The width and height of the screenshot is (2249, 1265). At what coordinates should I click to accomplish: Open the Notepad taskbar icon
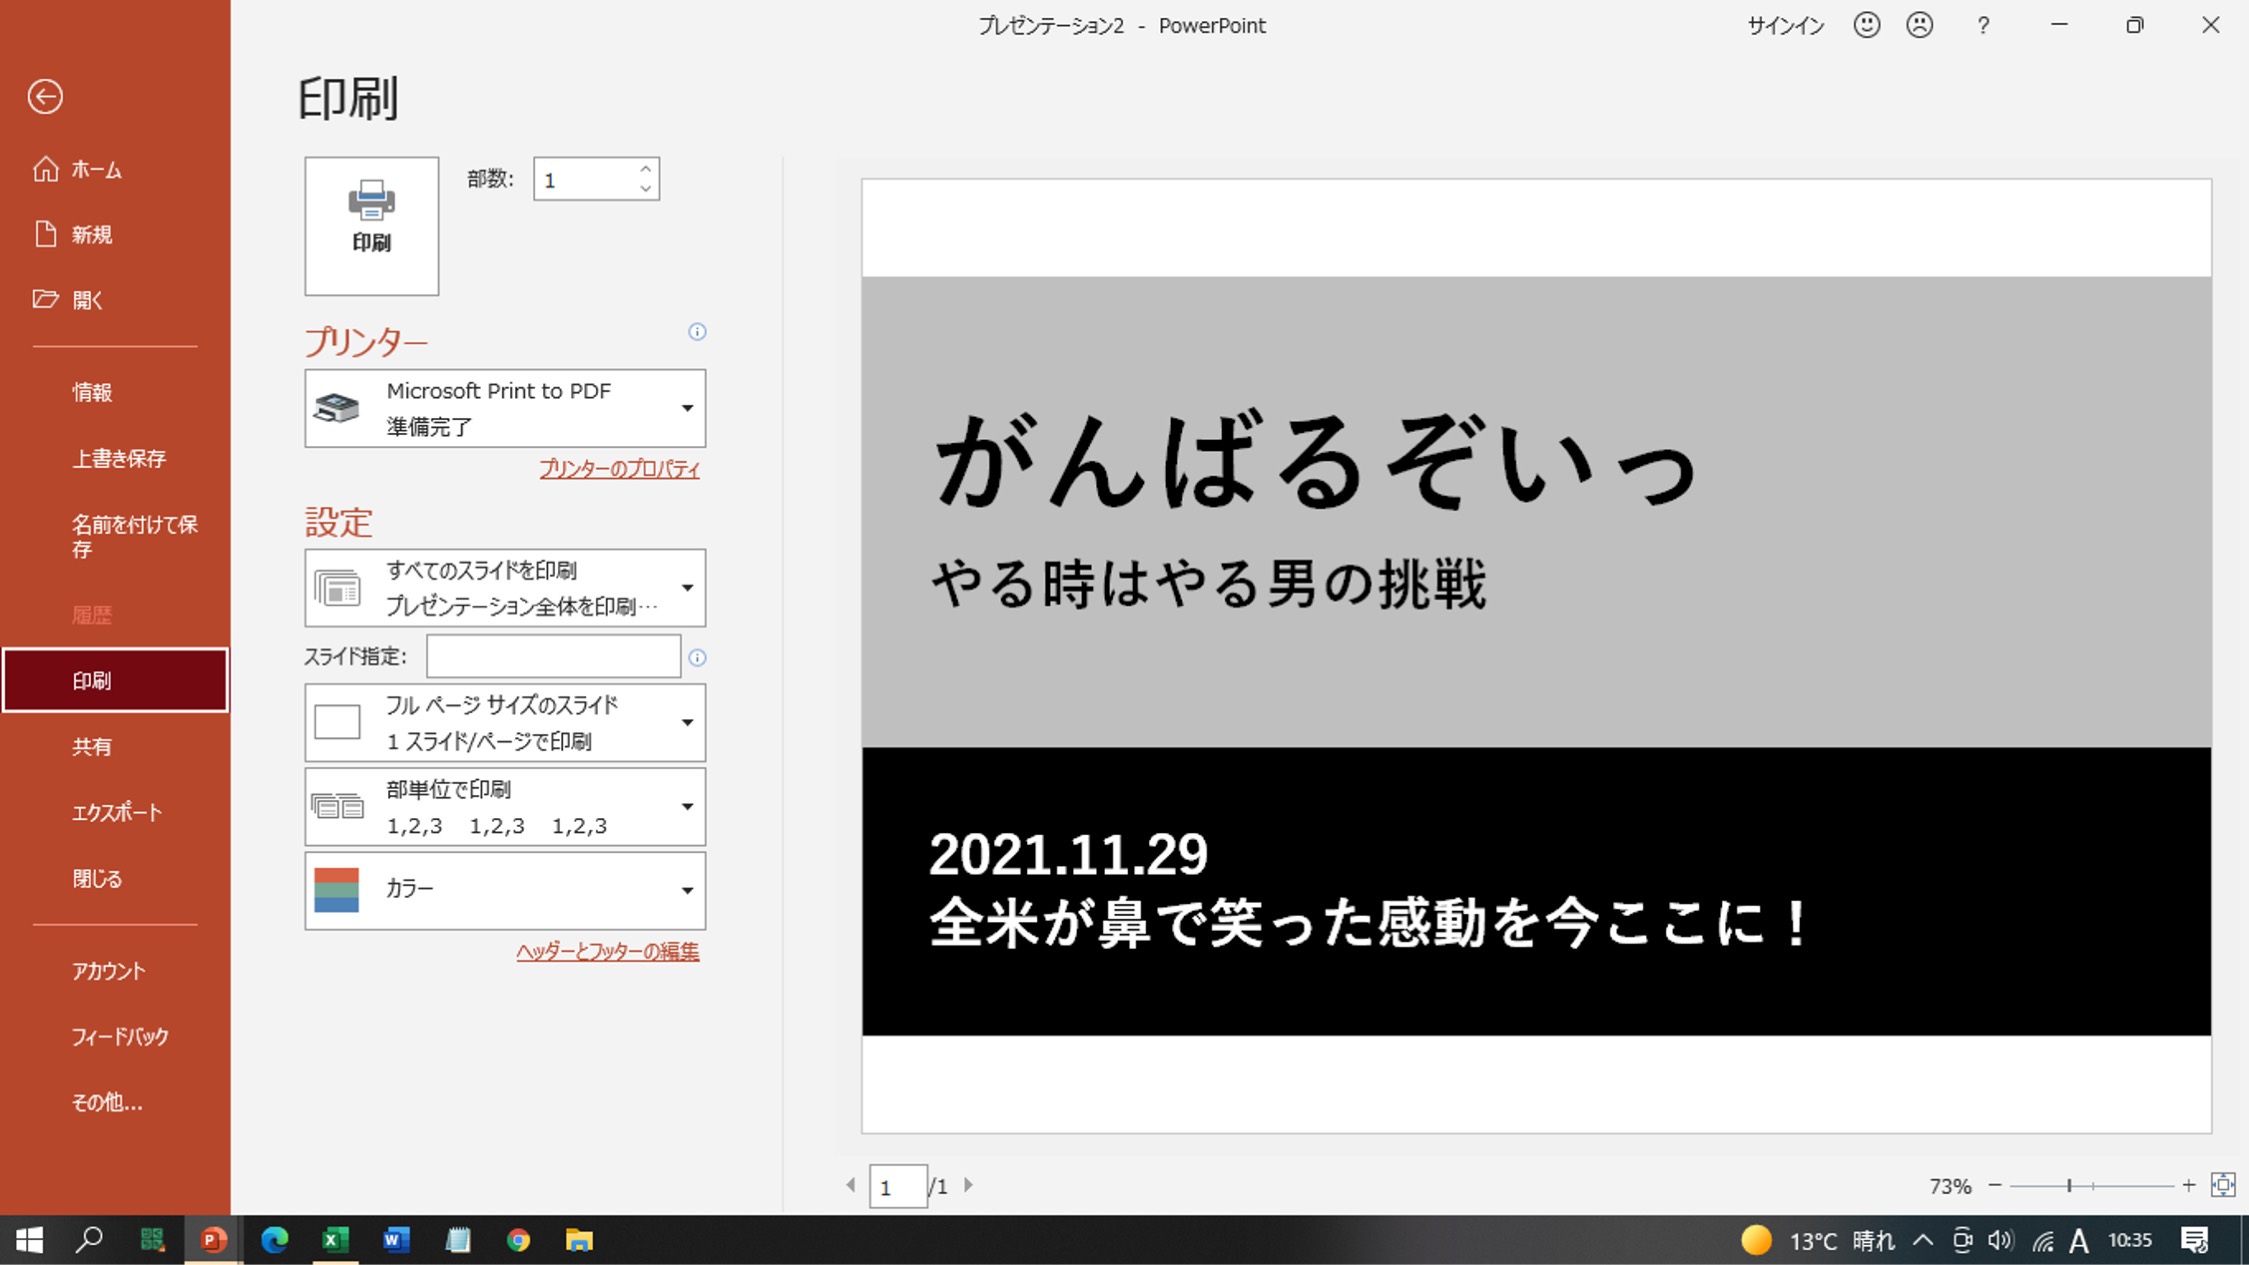tap(457, 1240)
